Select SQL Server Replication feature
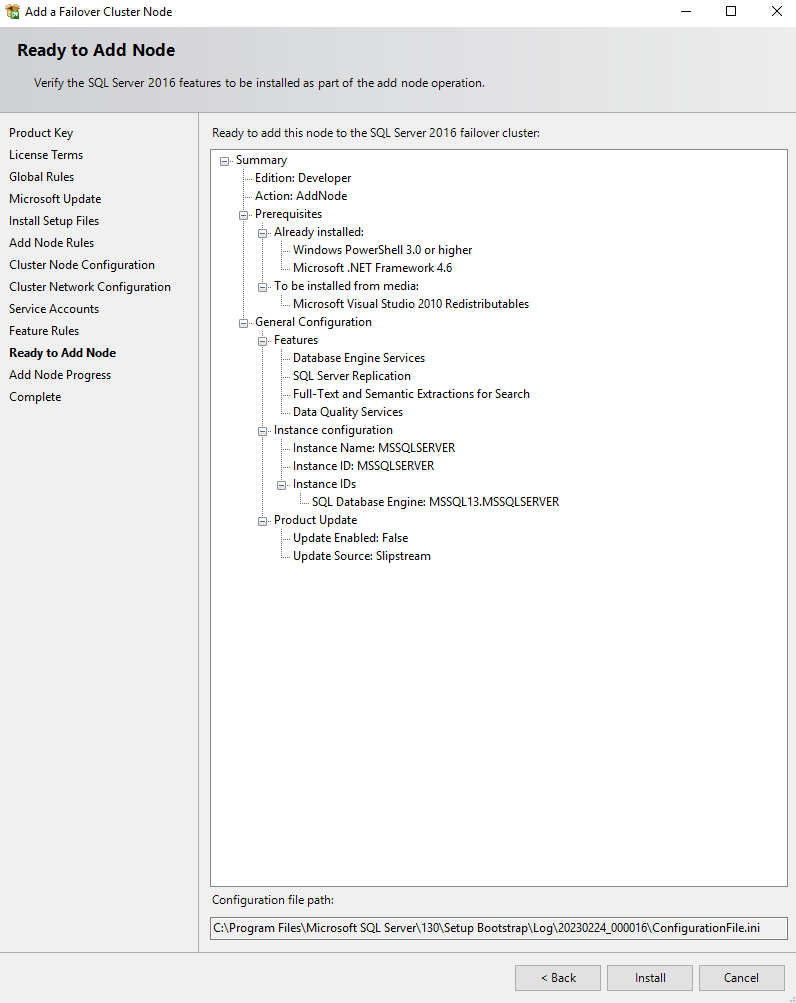Screen dimensions: 796x1003 tap(352, 376)
